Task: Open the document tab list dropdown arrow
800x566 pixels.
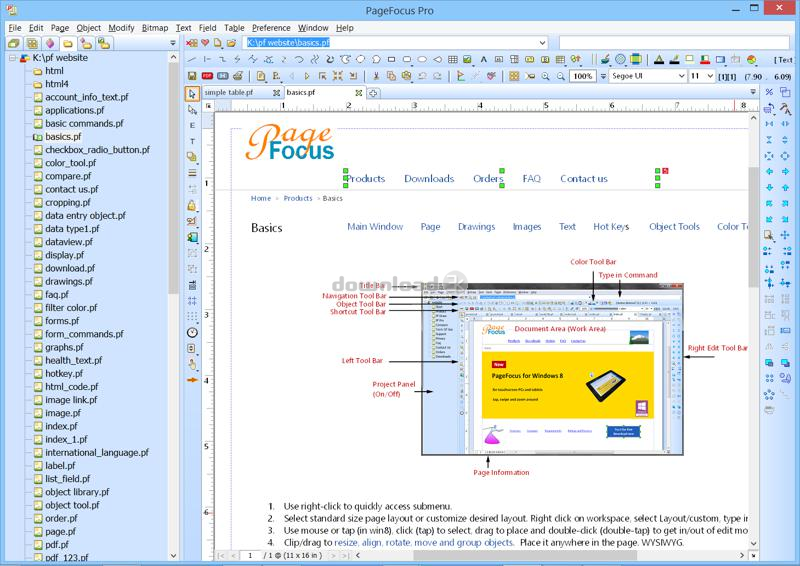Action: click(753, 92)
